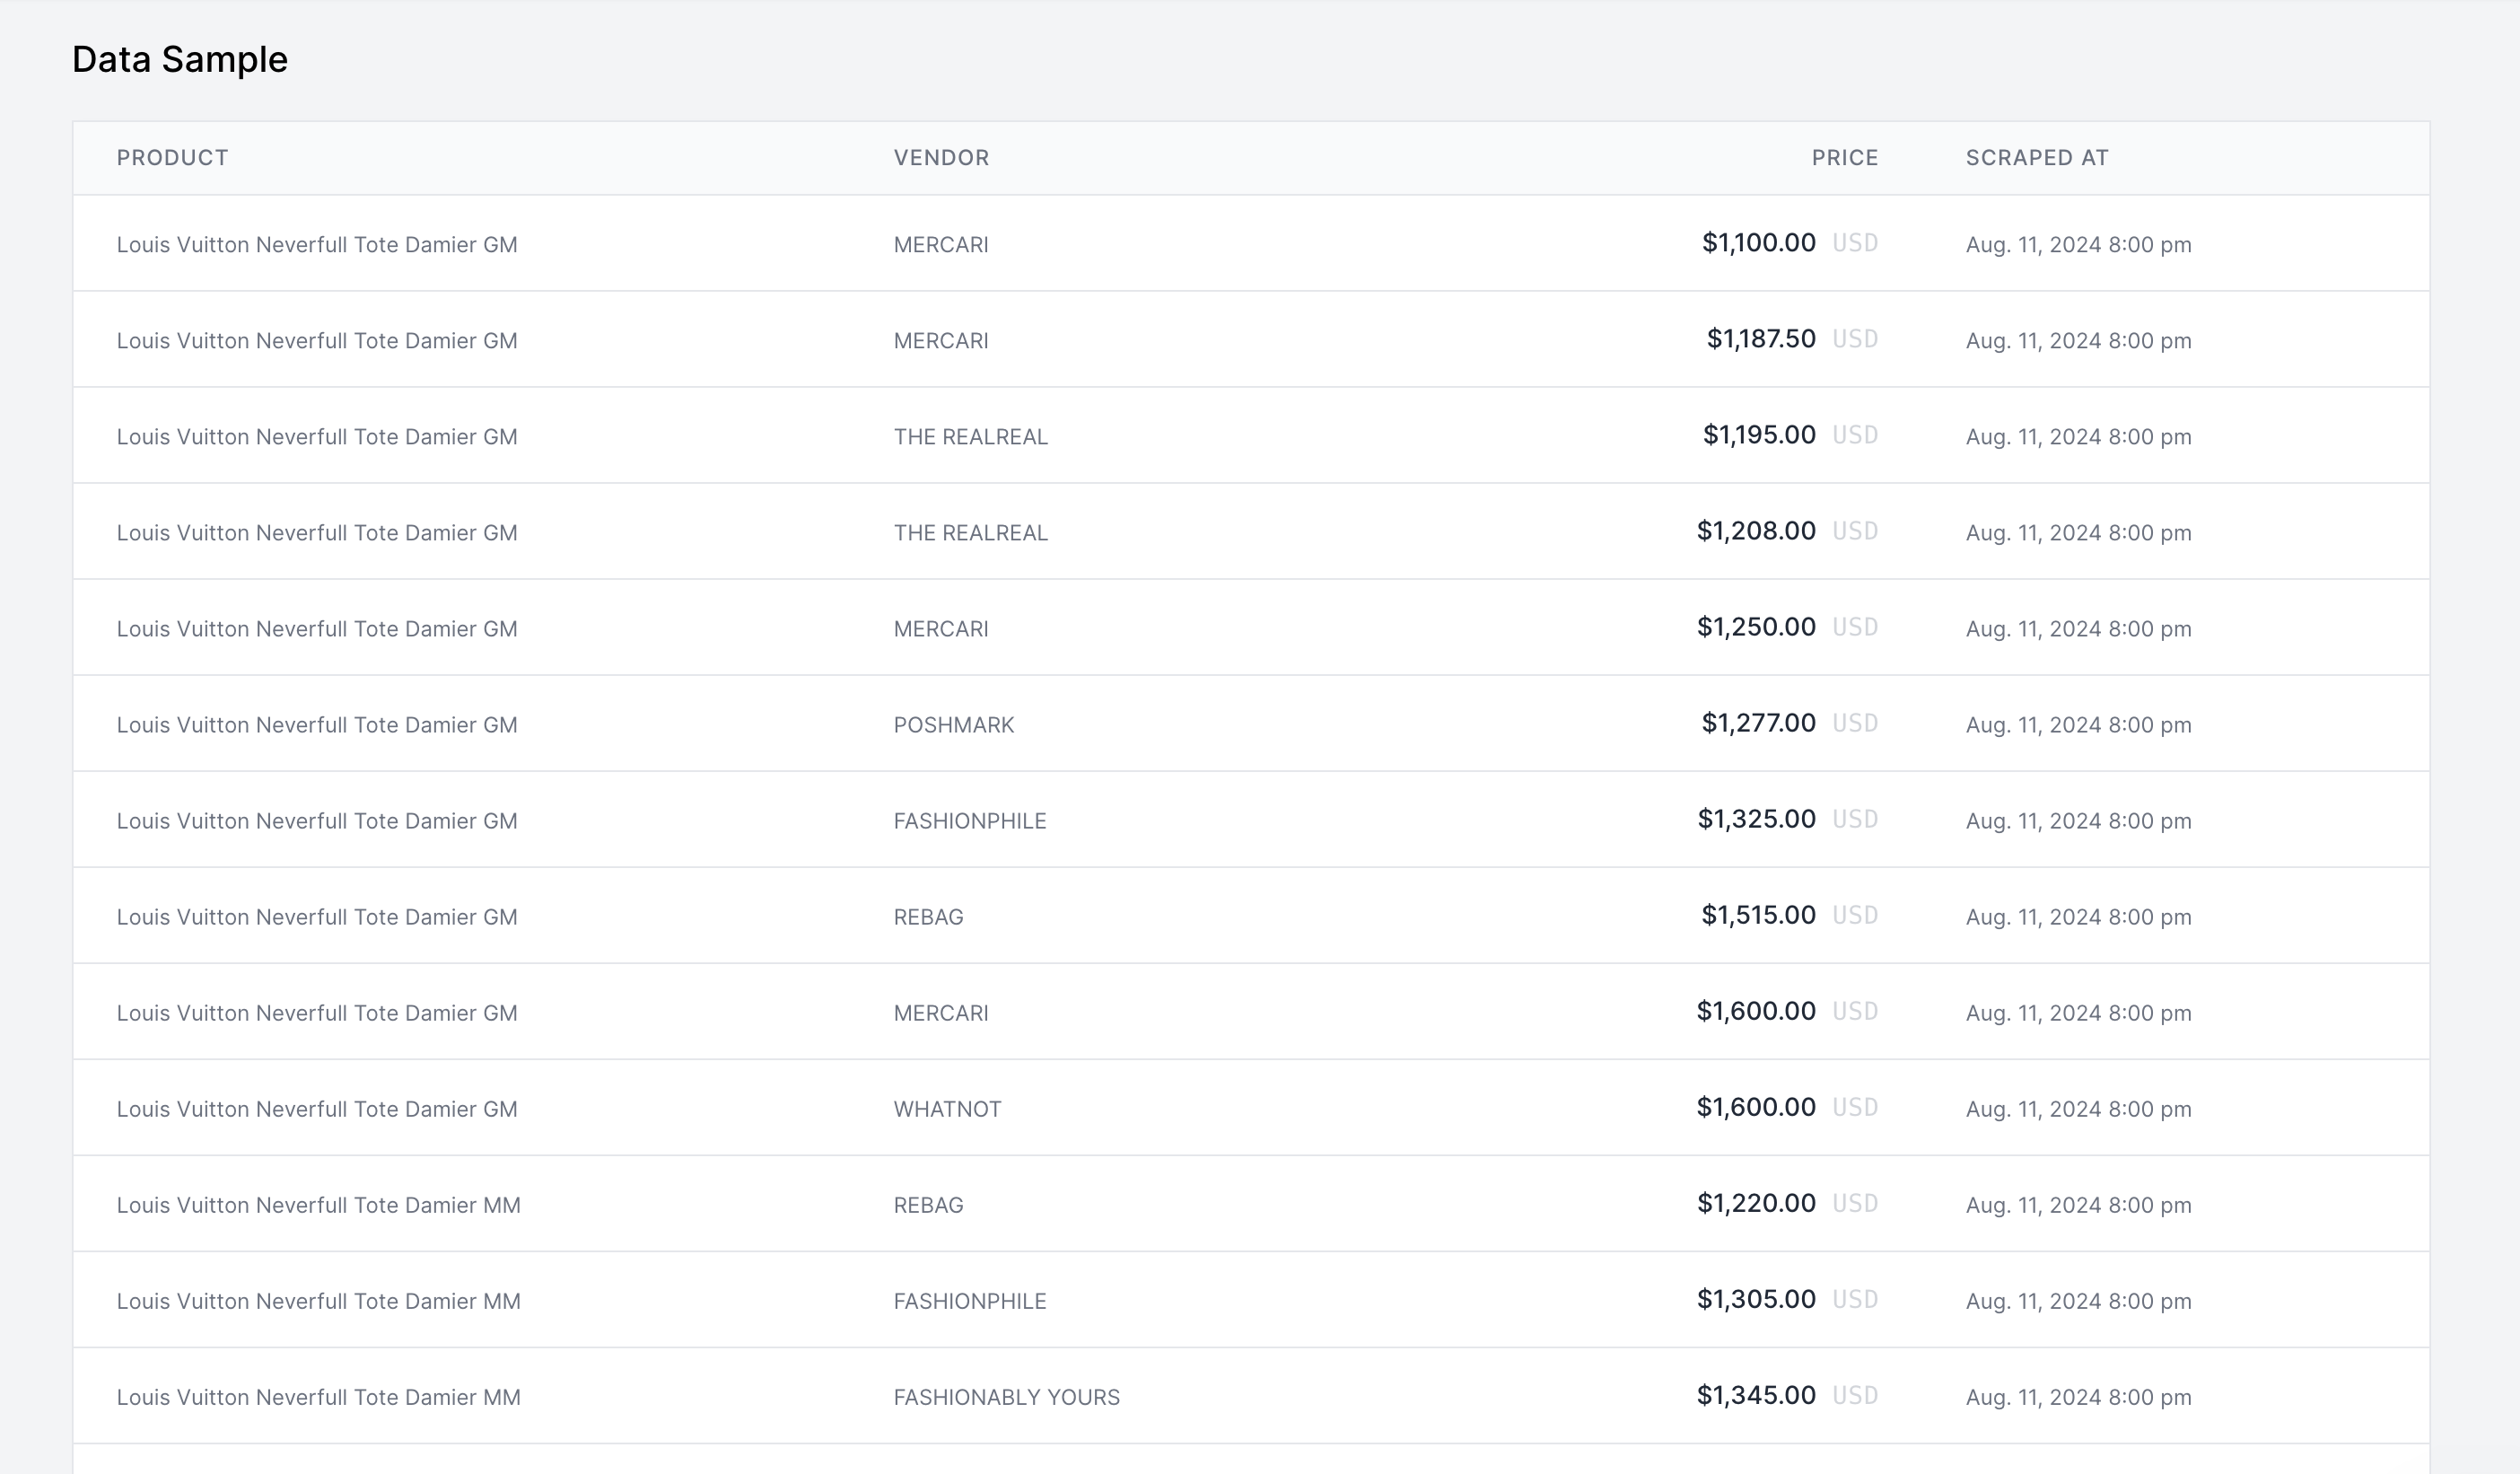
Task: Click the VENDOR column header
Action: pos(941,158)
